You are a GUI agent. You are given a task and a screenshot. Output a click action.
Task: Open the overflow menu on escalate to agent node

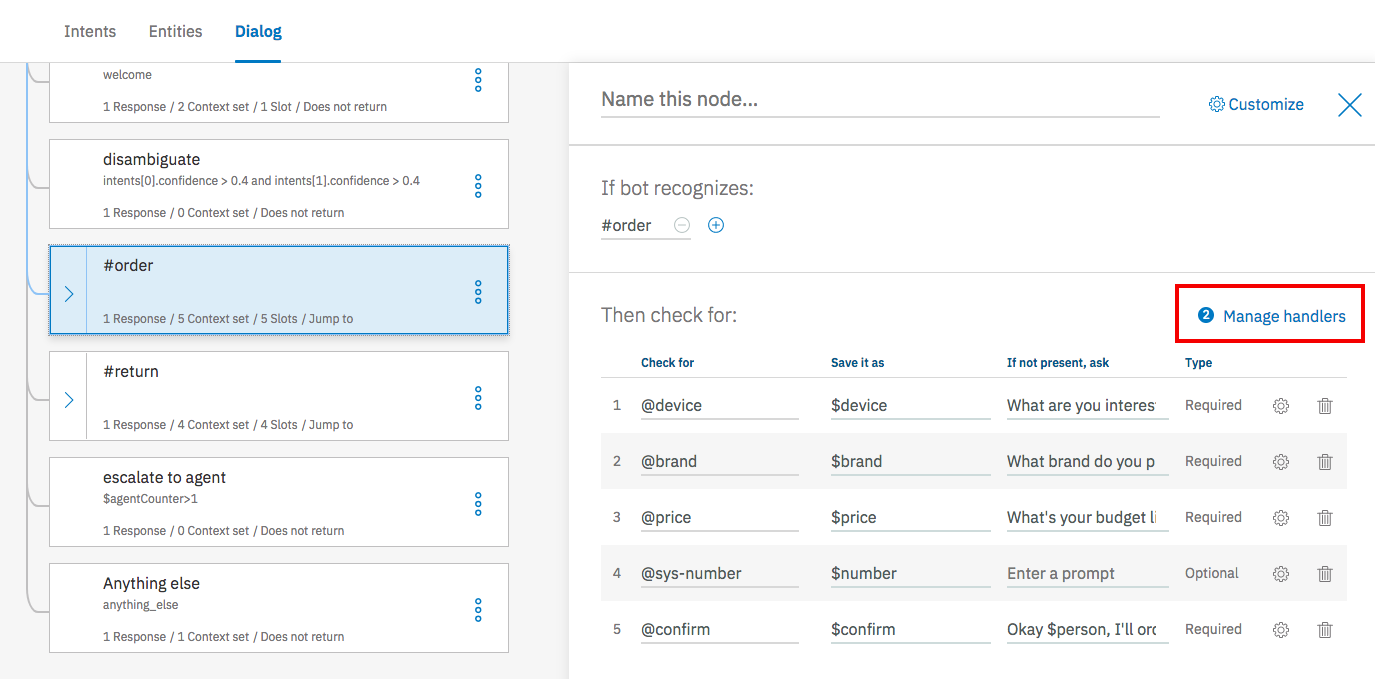(x=478, y=502)
